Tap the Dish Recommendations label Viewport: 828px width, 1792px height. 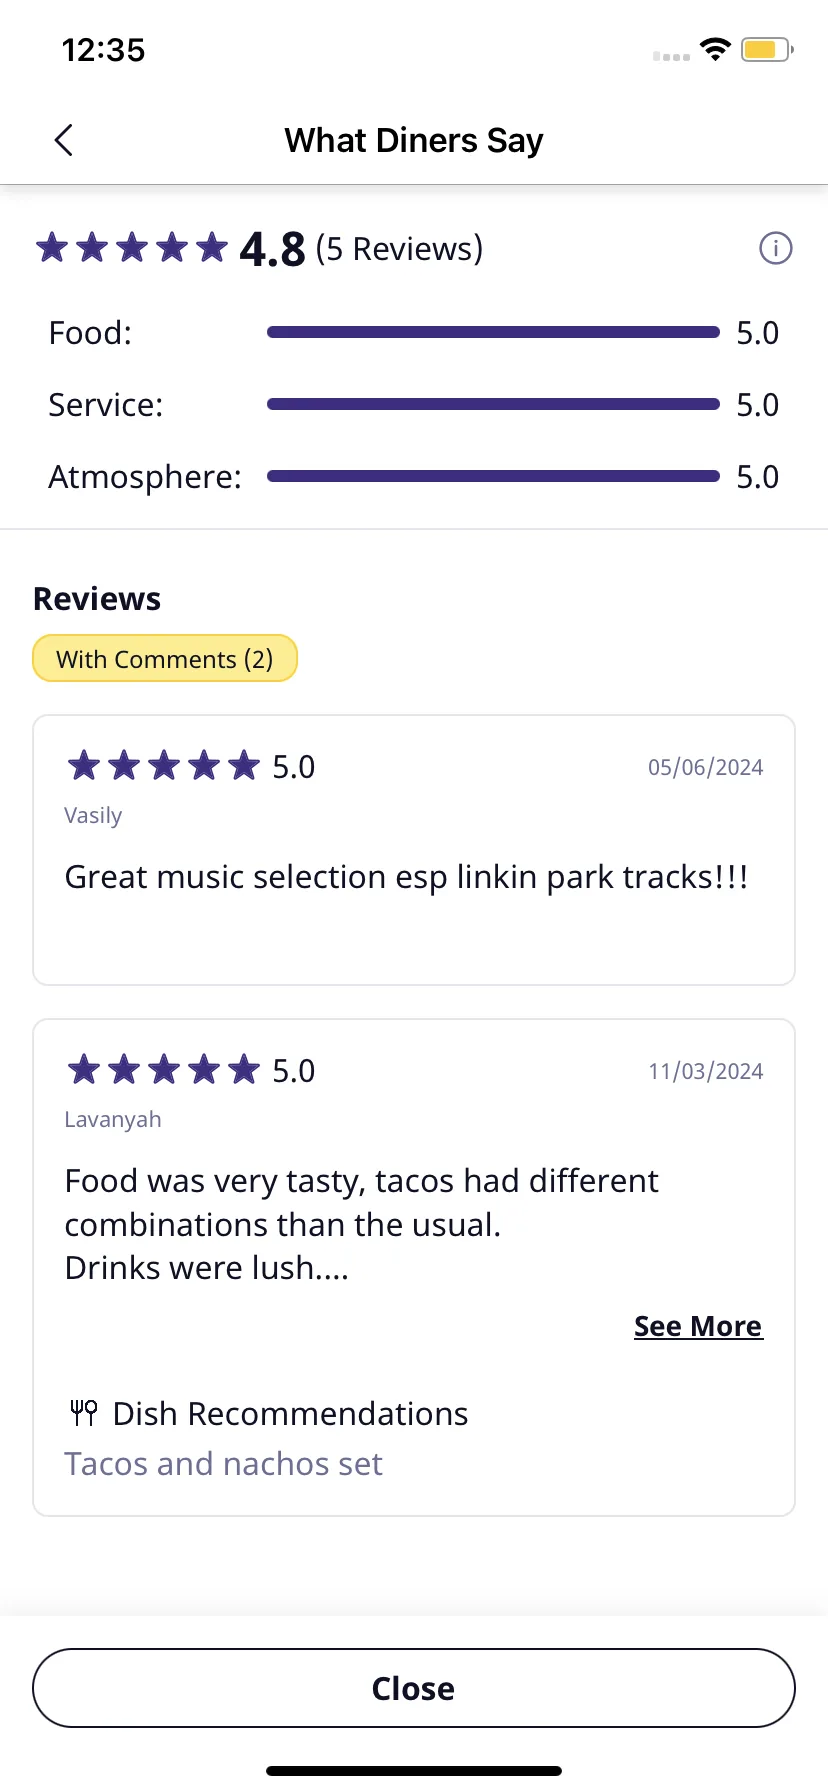pos(290,1414)
